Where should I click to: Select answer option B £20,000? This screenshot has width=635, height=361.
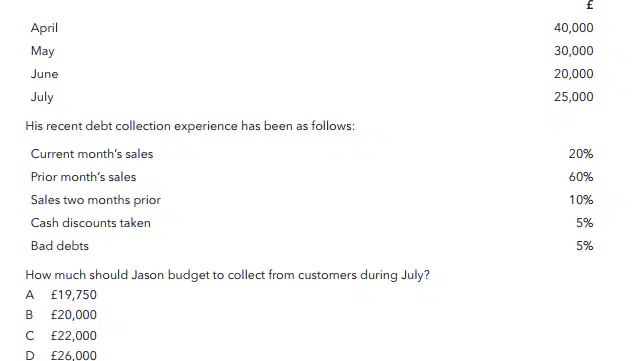61,315
